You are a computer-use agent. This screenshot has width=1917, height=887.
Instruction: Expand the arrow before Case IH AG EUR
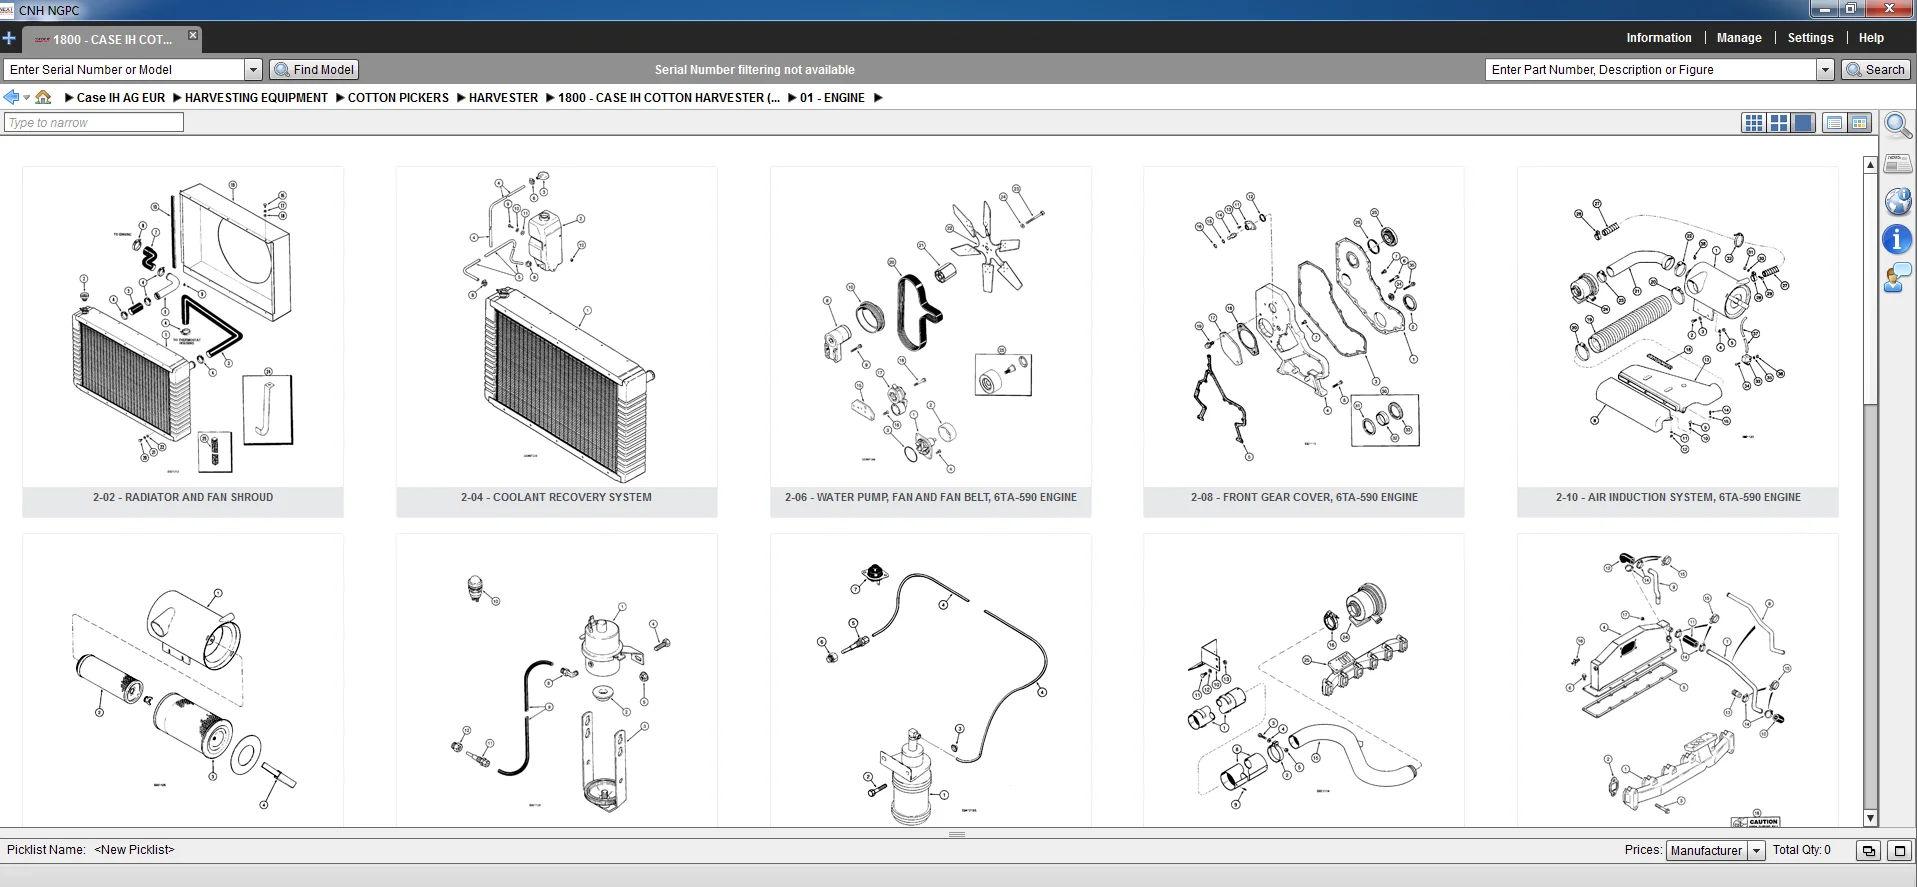pyautogui.click(x=69, y=98)
